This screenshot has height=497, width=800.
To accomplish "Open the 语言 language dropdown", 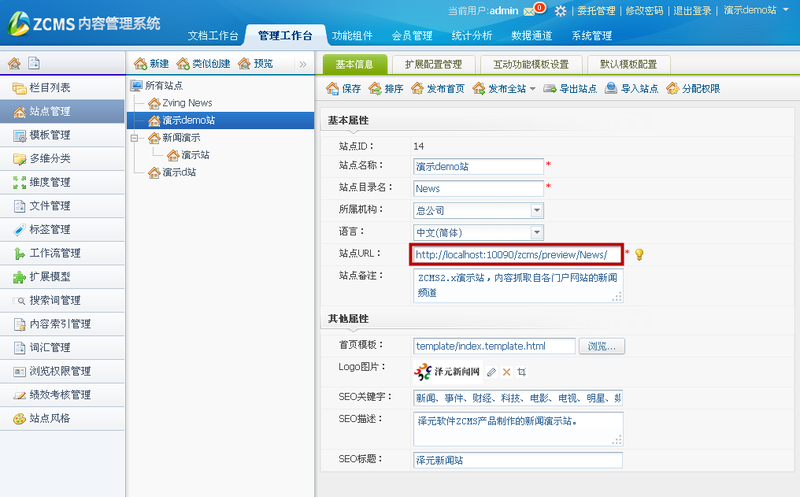I will point(537,233).
